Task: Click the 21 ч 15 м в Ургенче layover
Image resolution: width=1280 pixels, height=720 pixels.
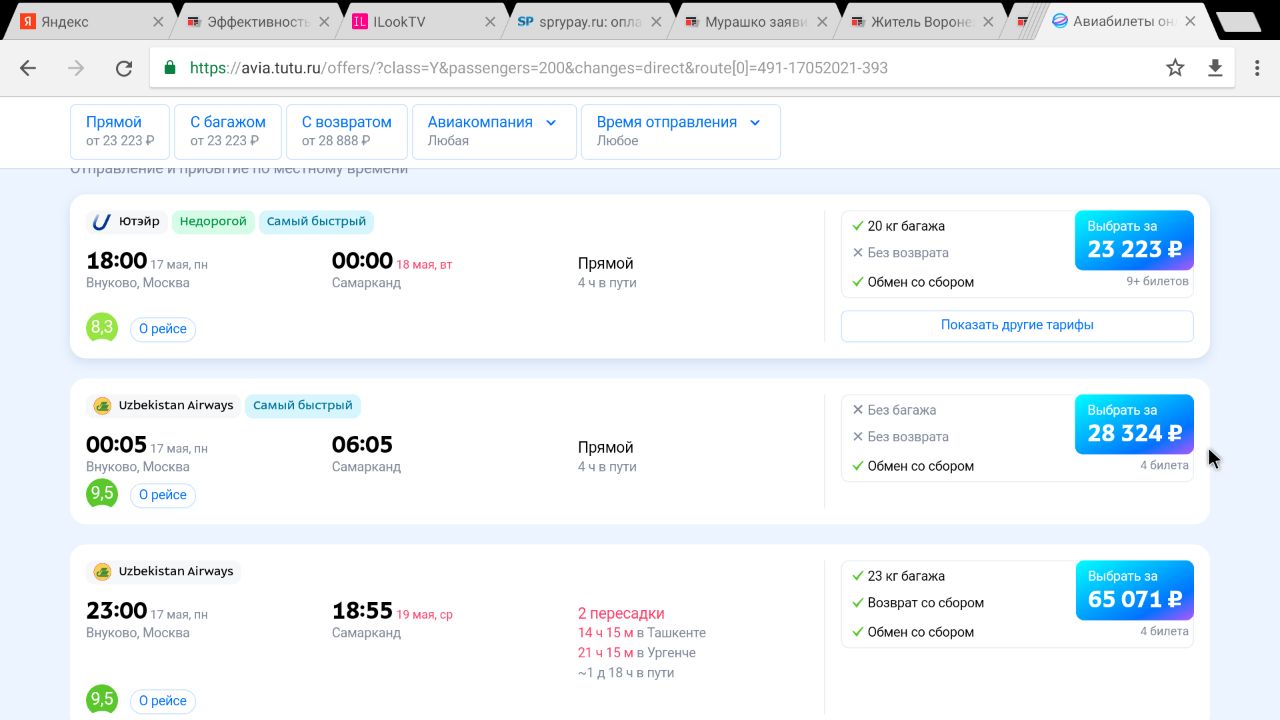Action: point(637,653)
